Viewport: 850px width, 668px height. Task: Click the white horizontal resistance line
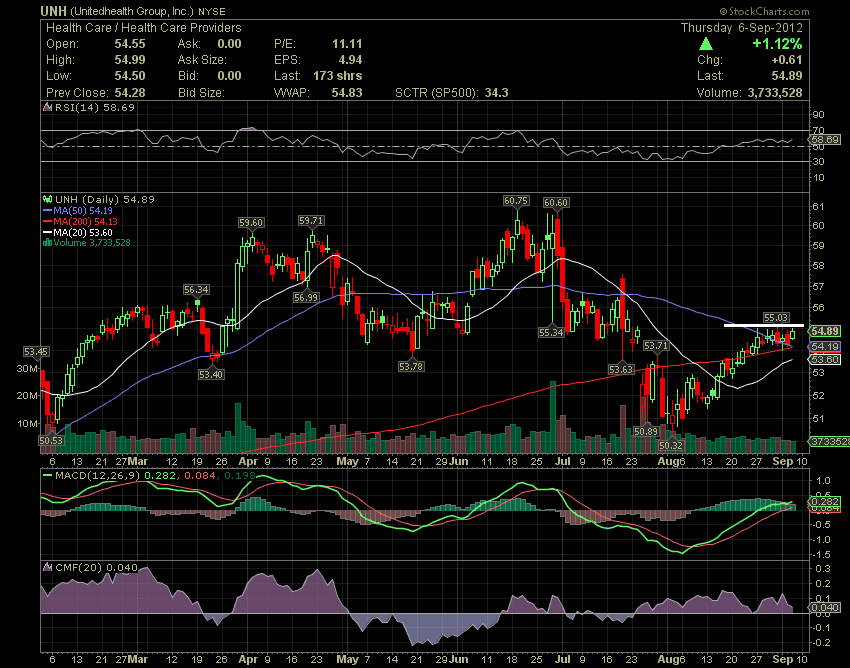point(764,325)
